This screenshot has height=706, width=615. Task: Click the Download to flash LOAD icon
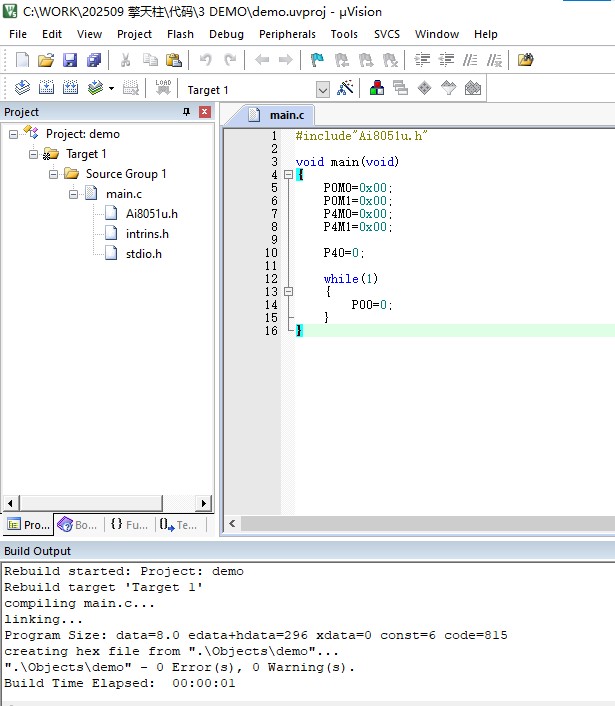tap(163, 89)
